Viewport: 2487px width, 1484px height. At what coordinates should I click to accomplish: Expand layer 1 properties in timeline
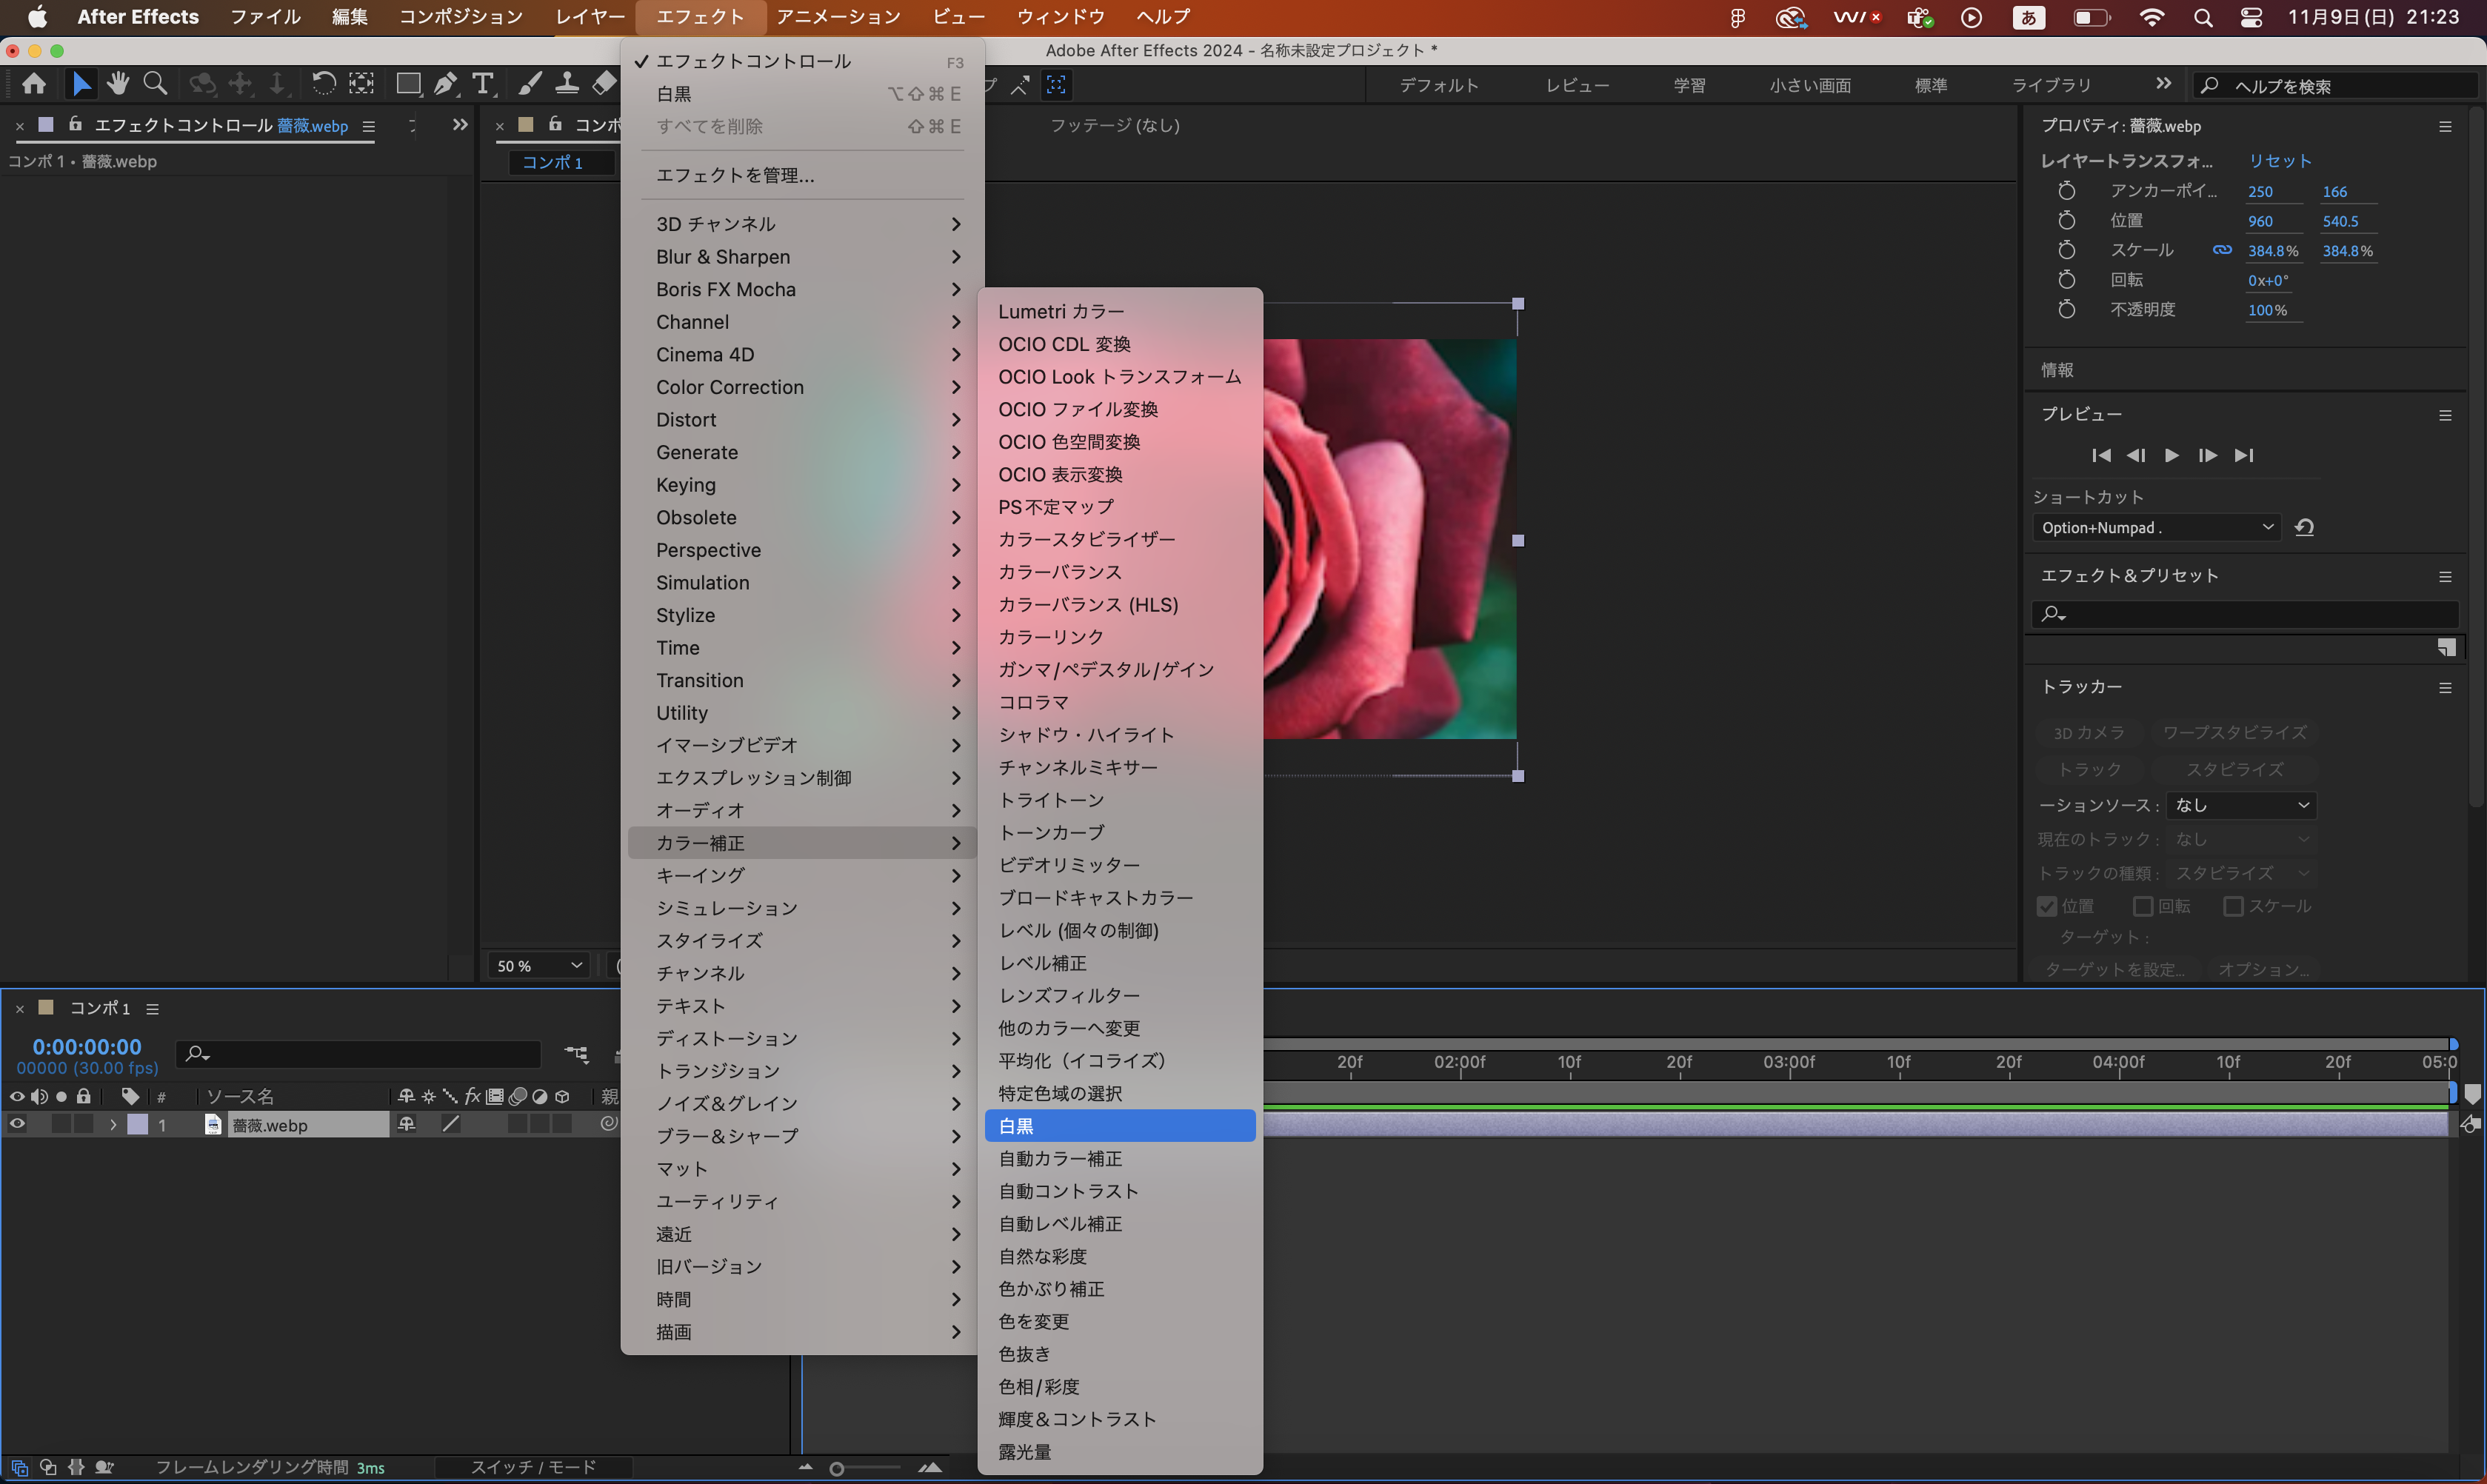113,1125
